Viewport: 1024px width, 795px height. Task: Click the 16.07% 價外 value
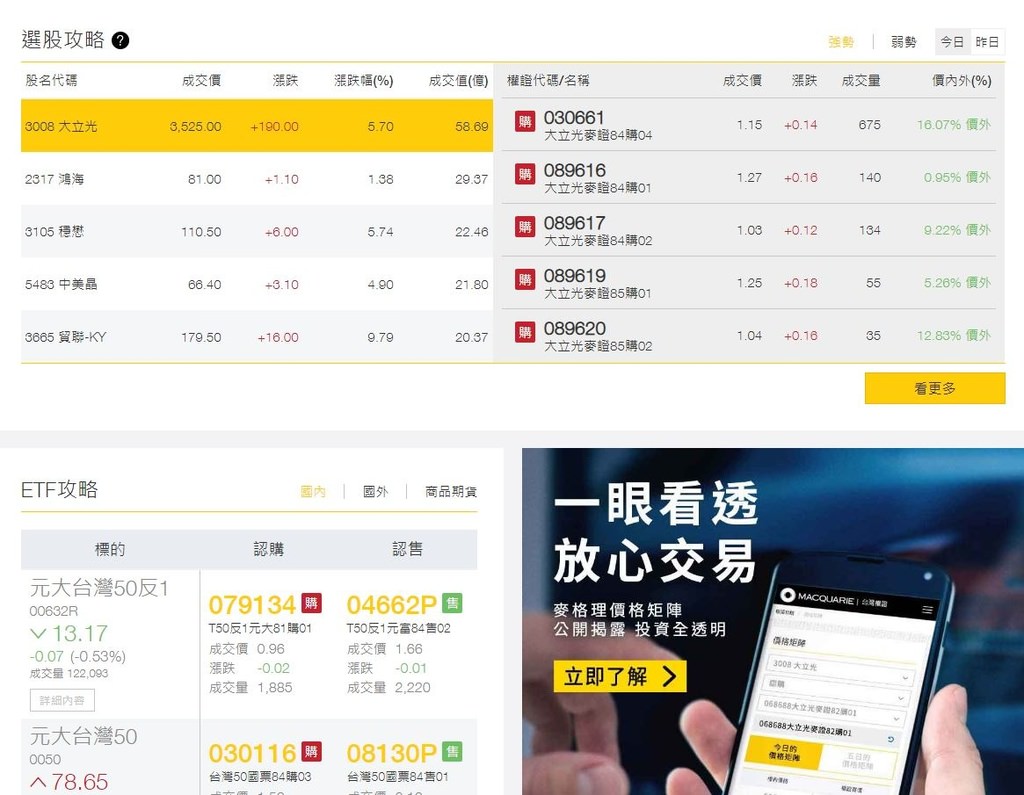(953, 124)
